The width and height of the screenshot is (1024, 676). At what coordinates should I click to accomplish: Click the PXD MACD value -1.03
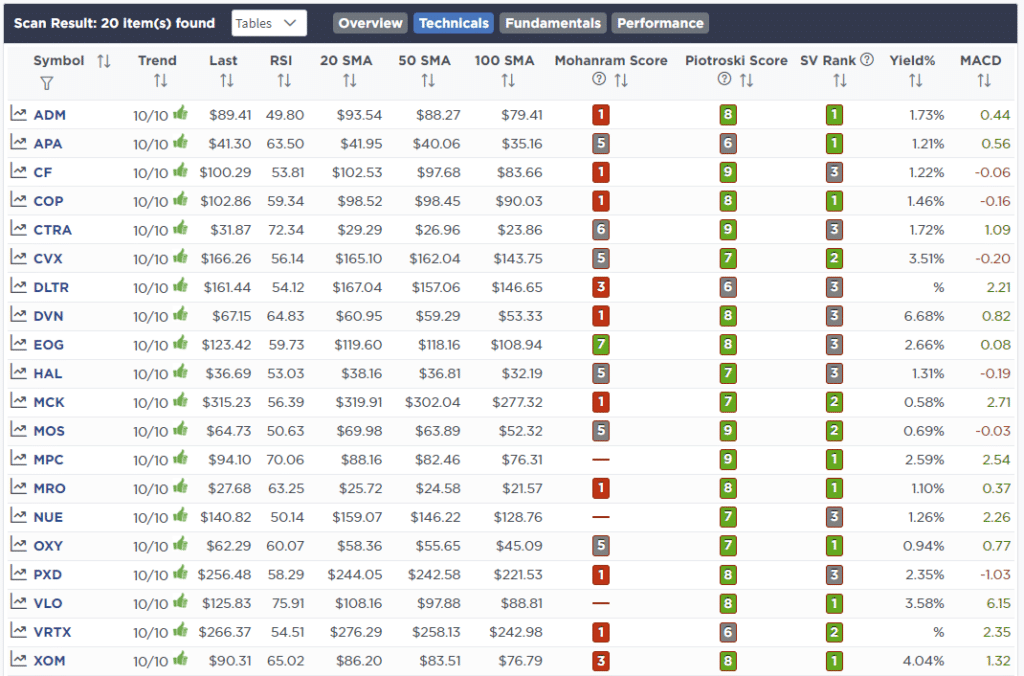[995, 575]
